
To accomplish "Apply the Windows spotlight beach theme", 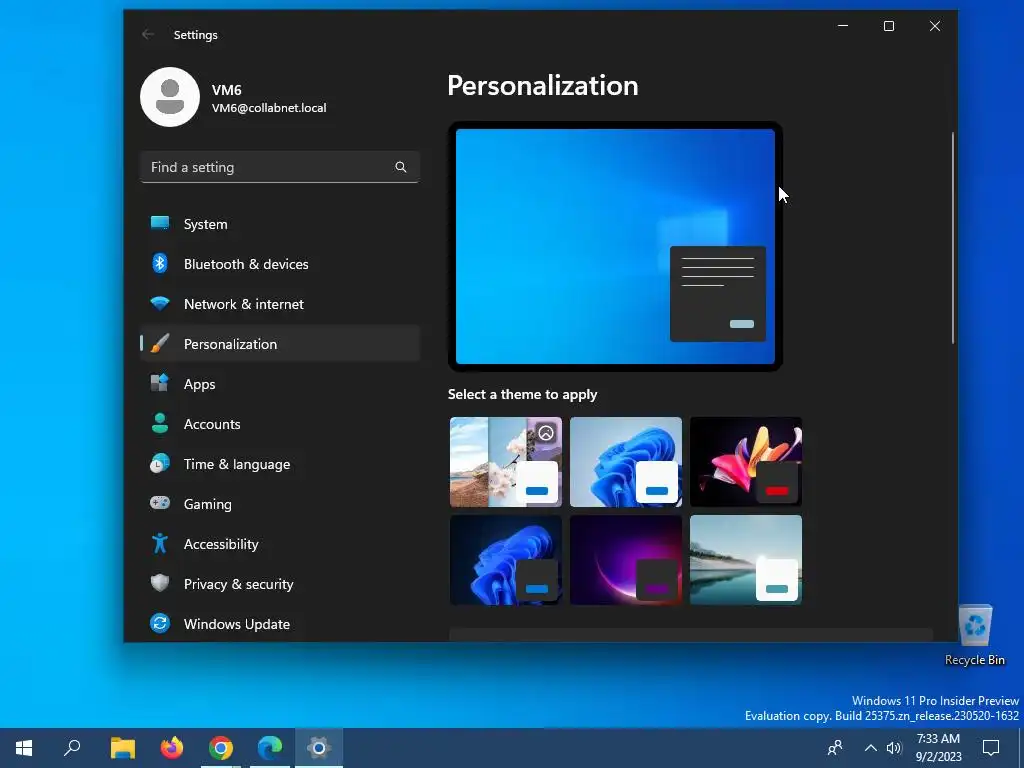I will click(505, 462).
